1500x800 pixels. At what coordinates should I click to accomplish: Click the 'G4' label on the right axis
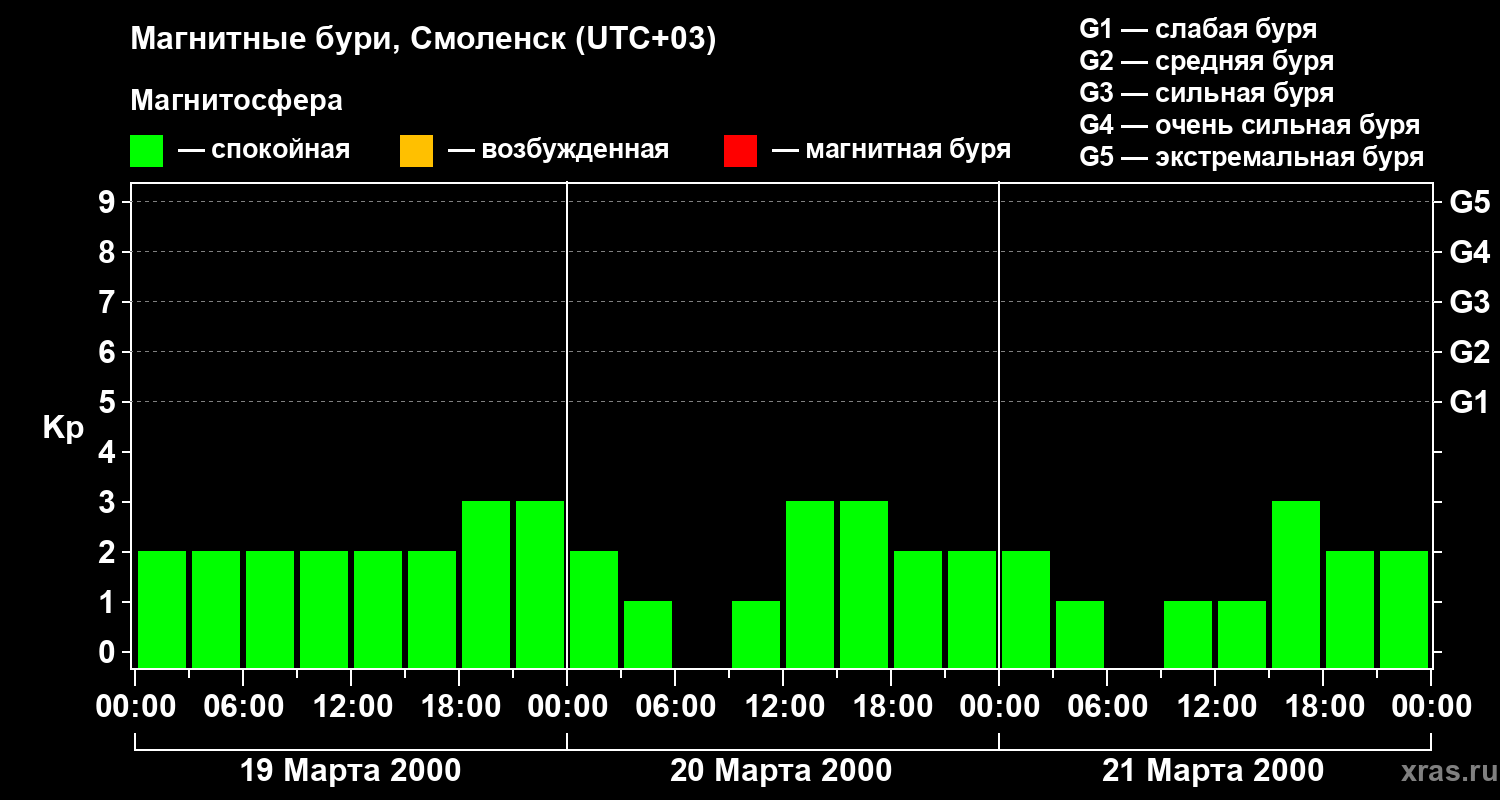tap(1469, 252)
